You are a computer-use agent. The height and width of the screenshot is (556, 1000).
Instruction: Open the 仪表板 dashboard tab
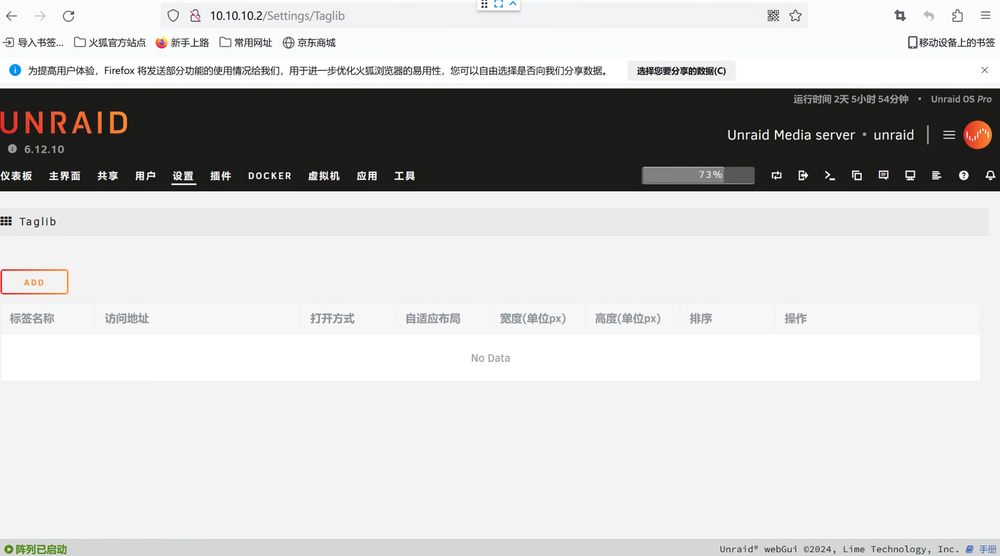pyautogui.click(x=17, y=176)
